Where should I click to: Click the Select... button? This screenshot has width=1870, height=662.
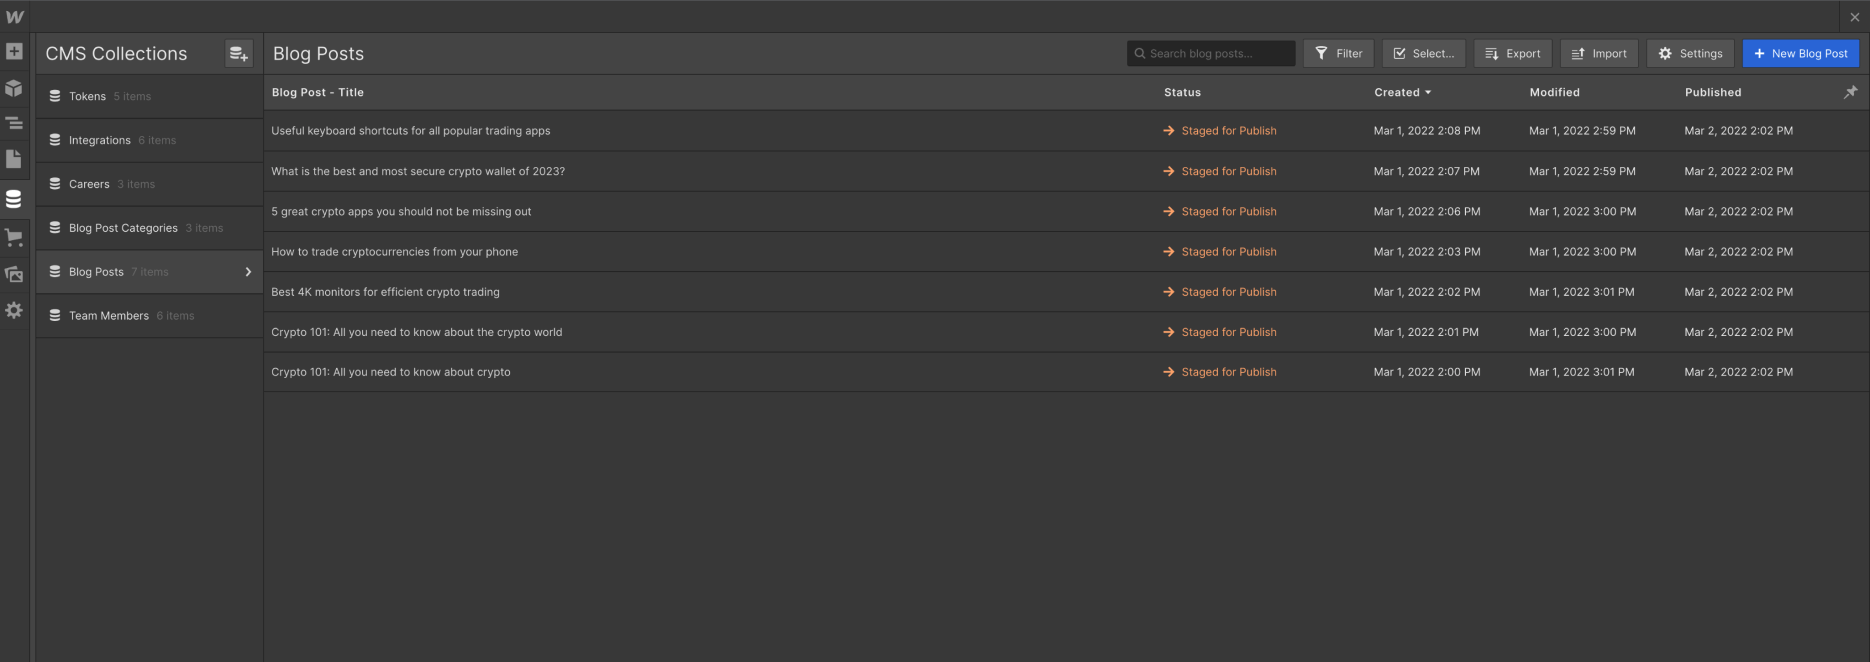pyautogui.click(x=1424, y=54)
